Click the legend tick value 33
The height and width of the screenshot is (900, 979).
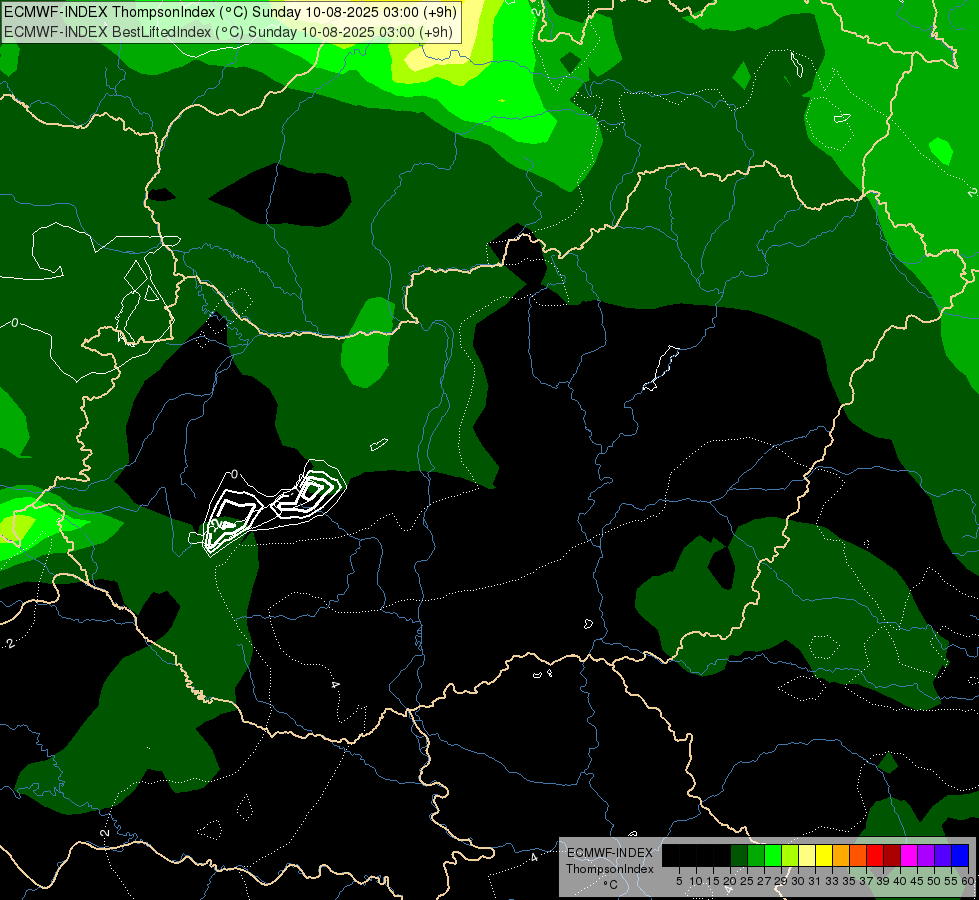coord(832,881)
